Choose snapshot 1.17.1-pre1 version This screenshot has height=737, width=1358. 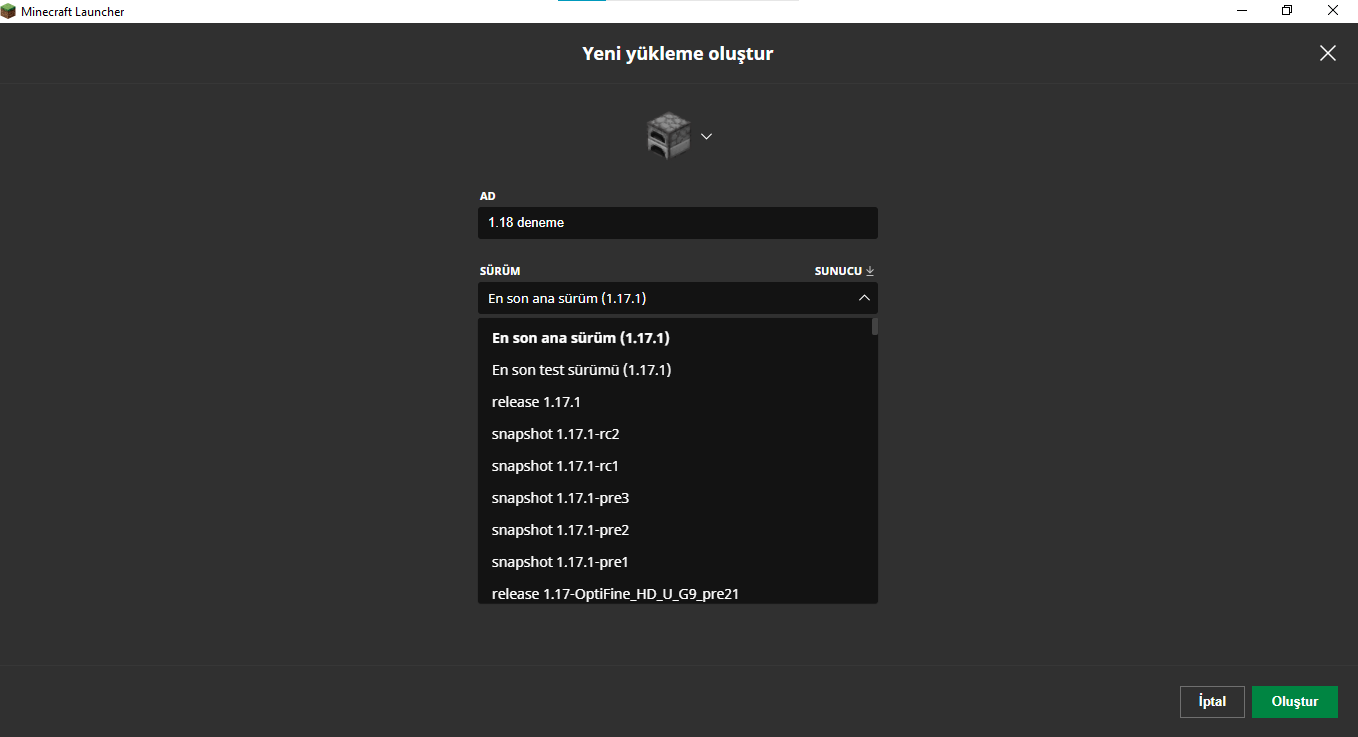tap(678, 562)
